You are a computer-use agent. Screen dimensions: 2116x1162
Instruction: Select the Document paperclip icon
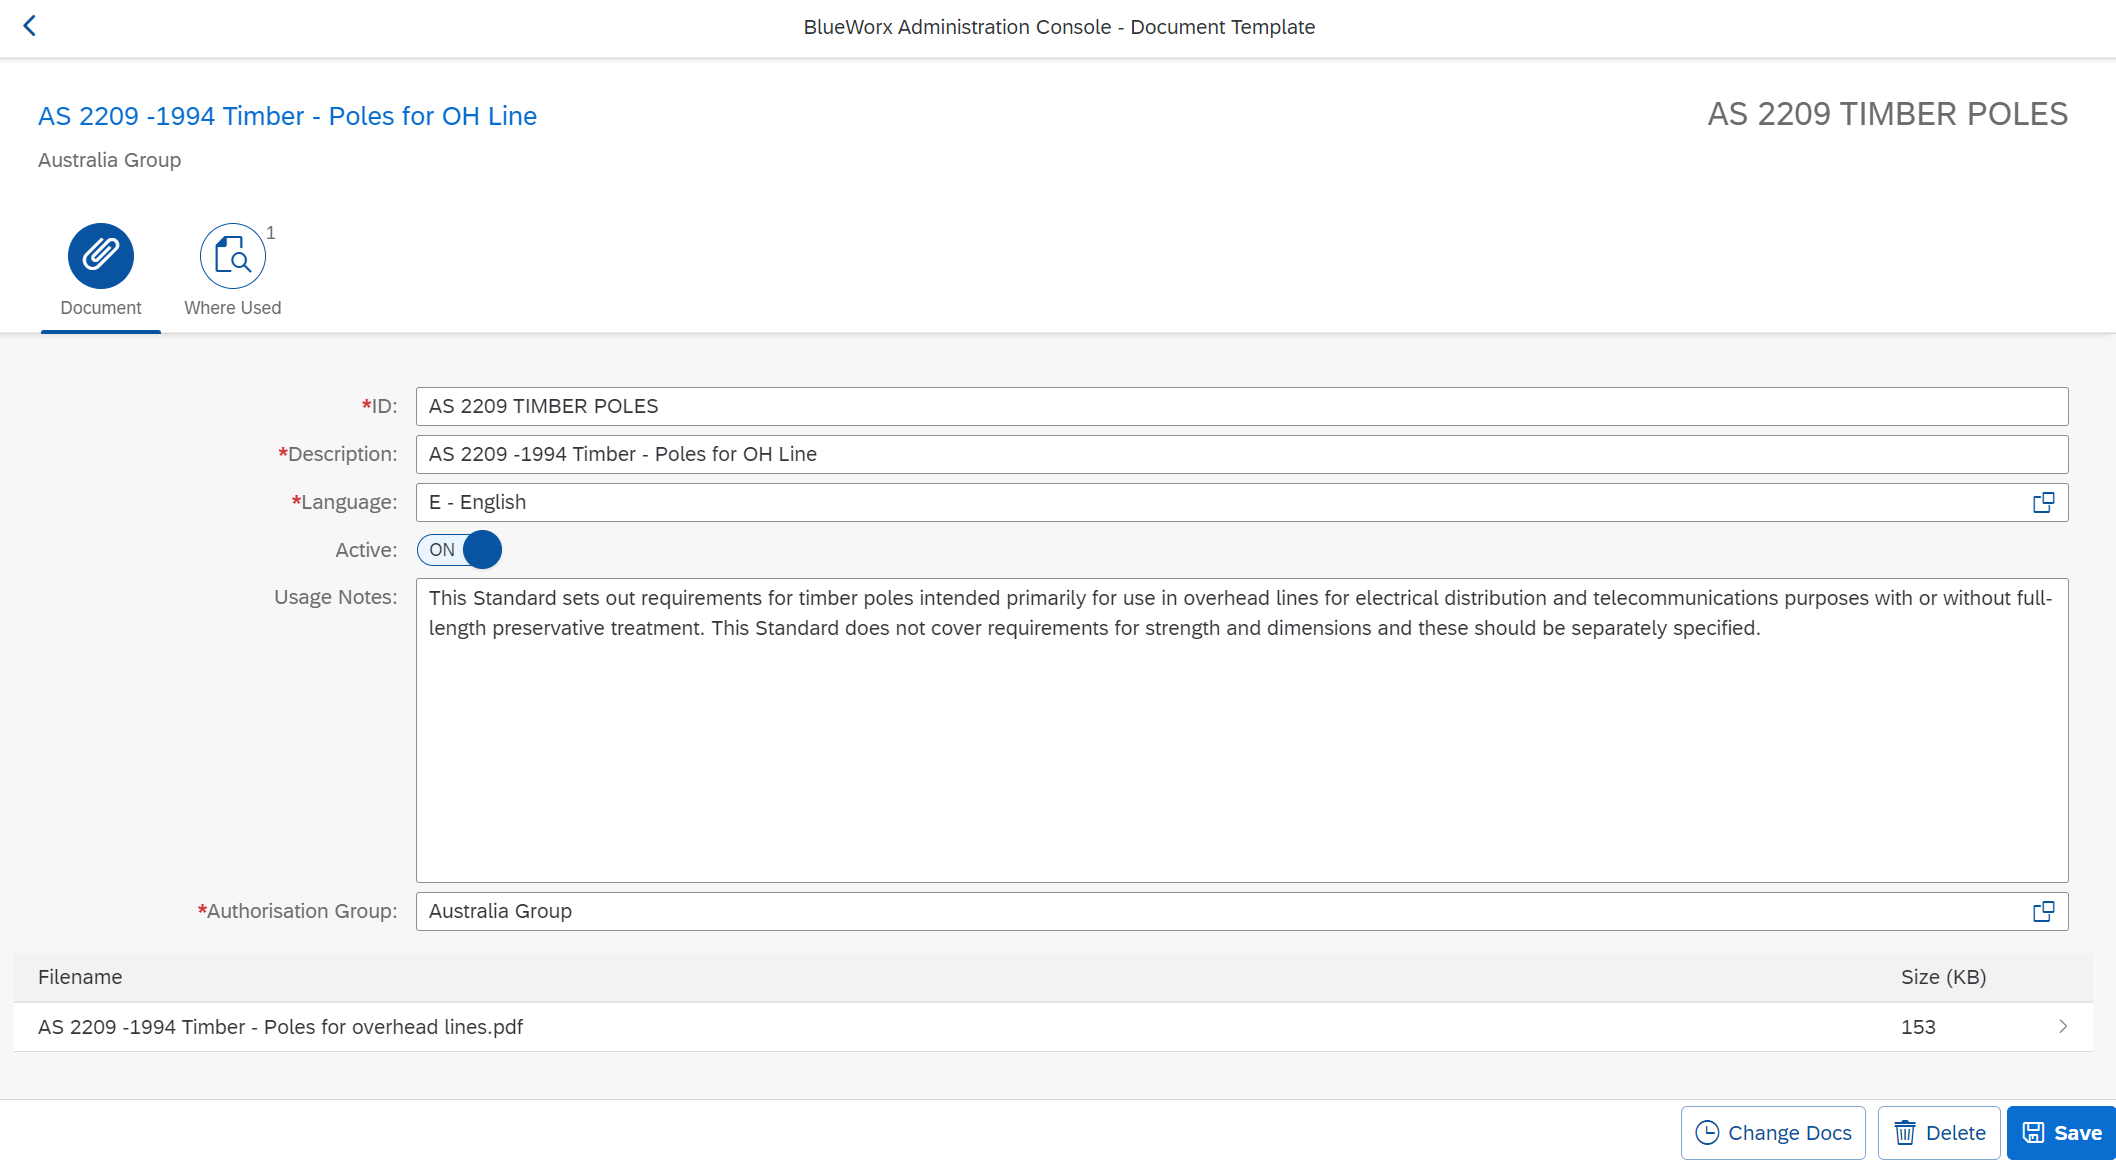(x=101, y=256)
